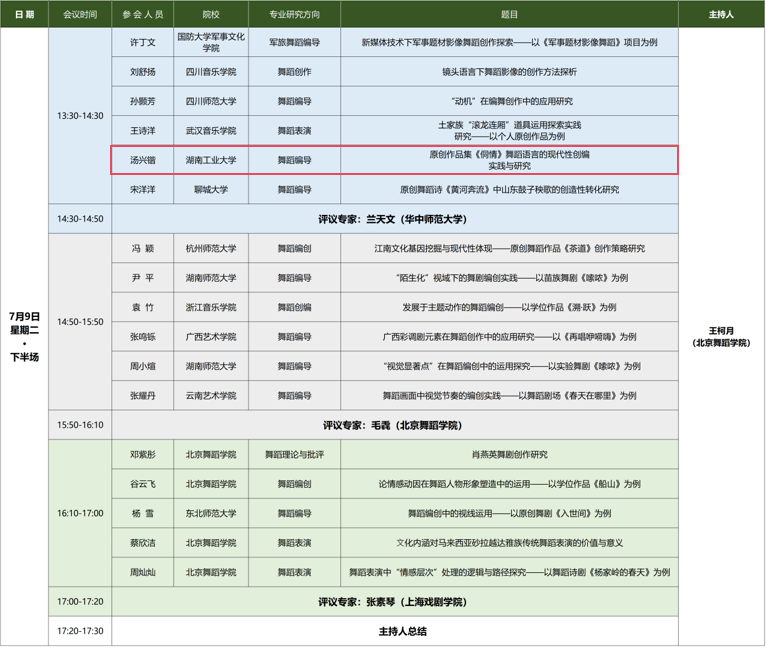The image size is (766, 649).
Task: Click participant name '杨 雪'
Action: (143, 513)
